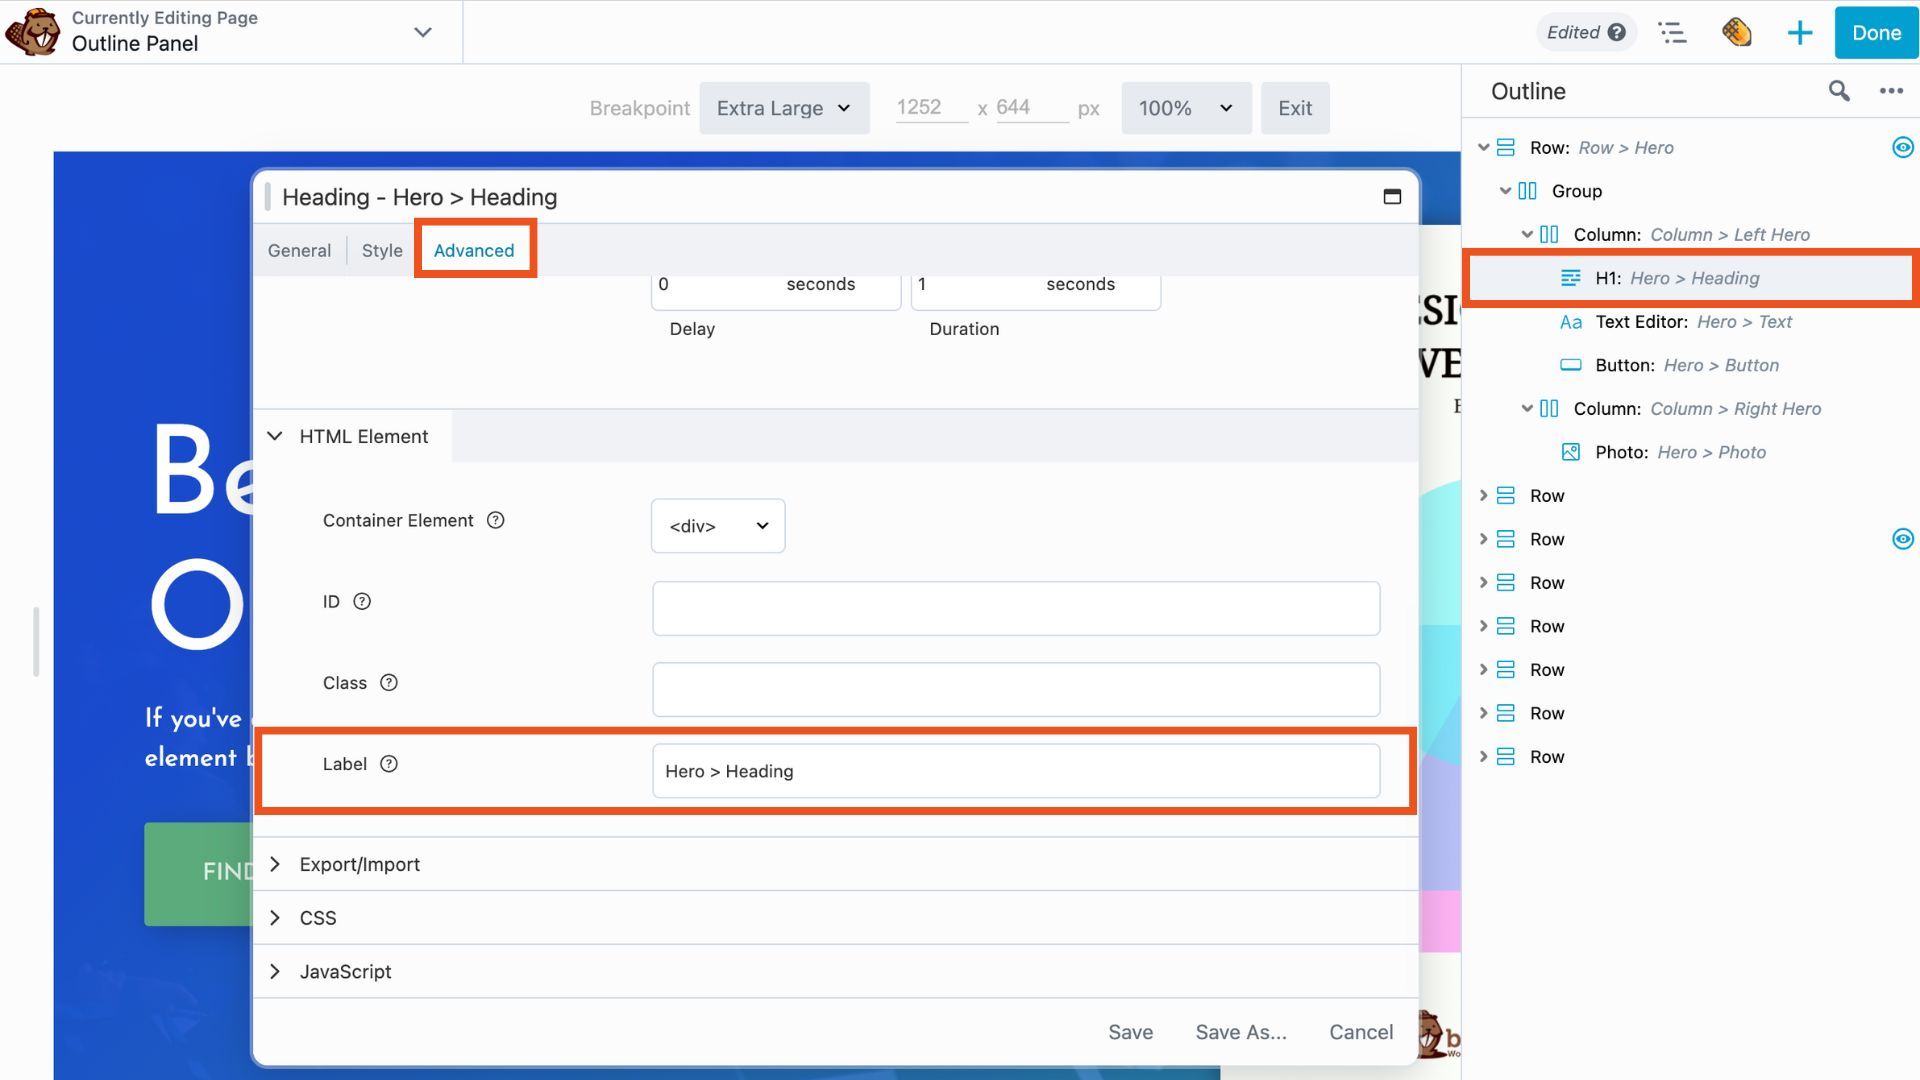Open search in the Outline panel
Image resolution: width=1920 pixels, height=1080 pixels.
1839,90
